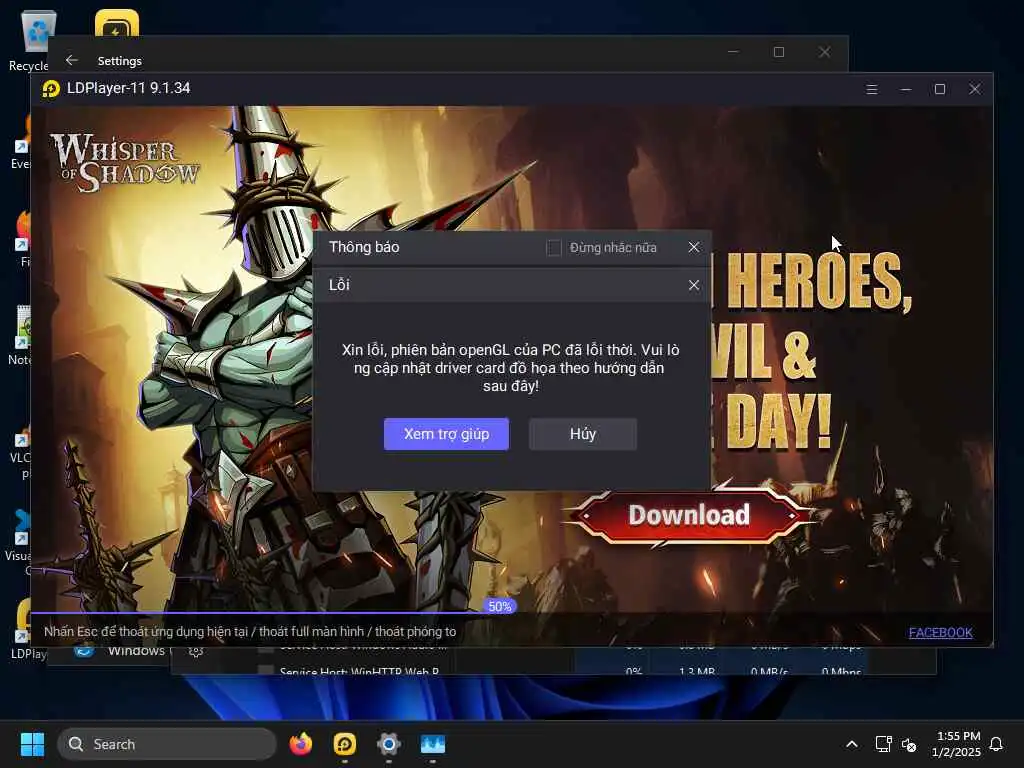Open Firefox from the taskbar
This screenshot has width=1024, height=768.
click(300, 744)
